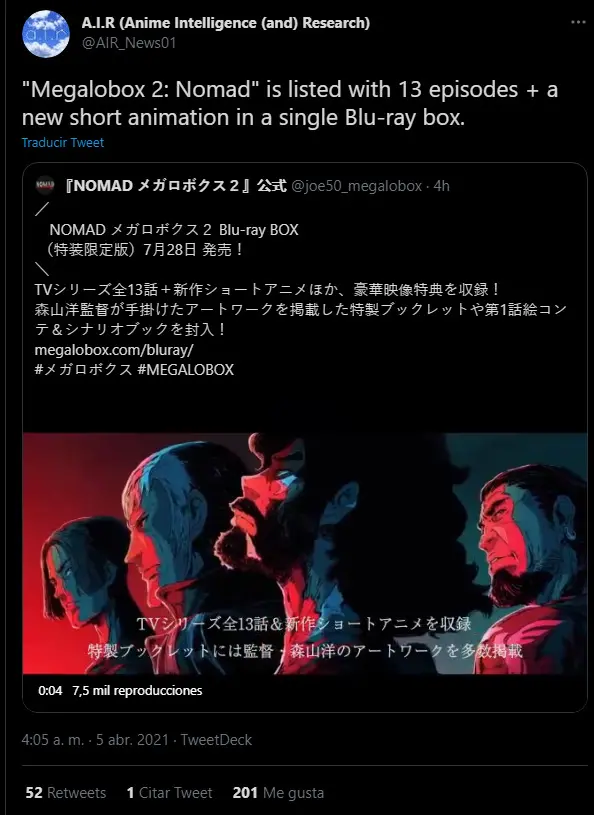Click the TweetDeck source label

pyautogui.click(x=216, y=740)
